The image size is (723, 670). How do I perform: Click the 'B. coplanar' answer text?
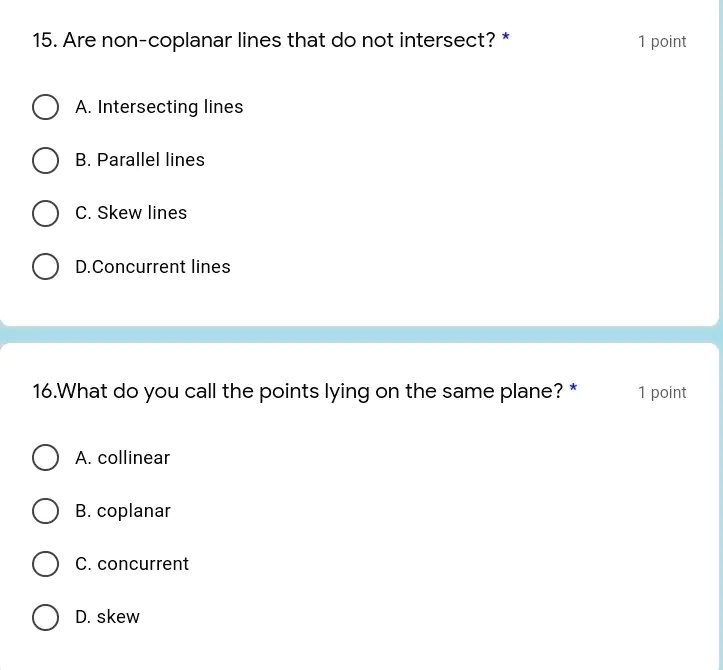(x=123, y=511)
